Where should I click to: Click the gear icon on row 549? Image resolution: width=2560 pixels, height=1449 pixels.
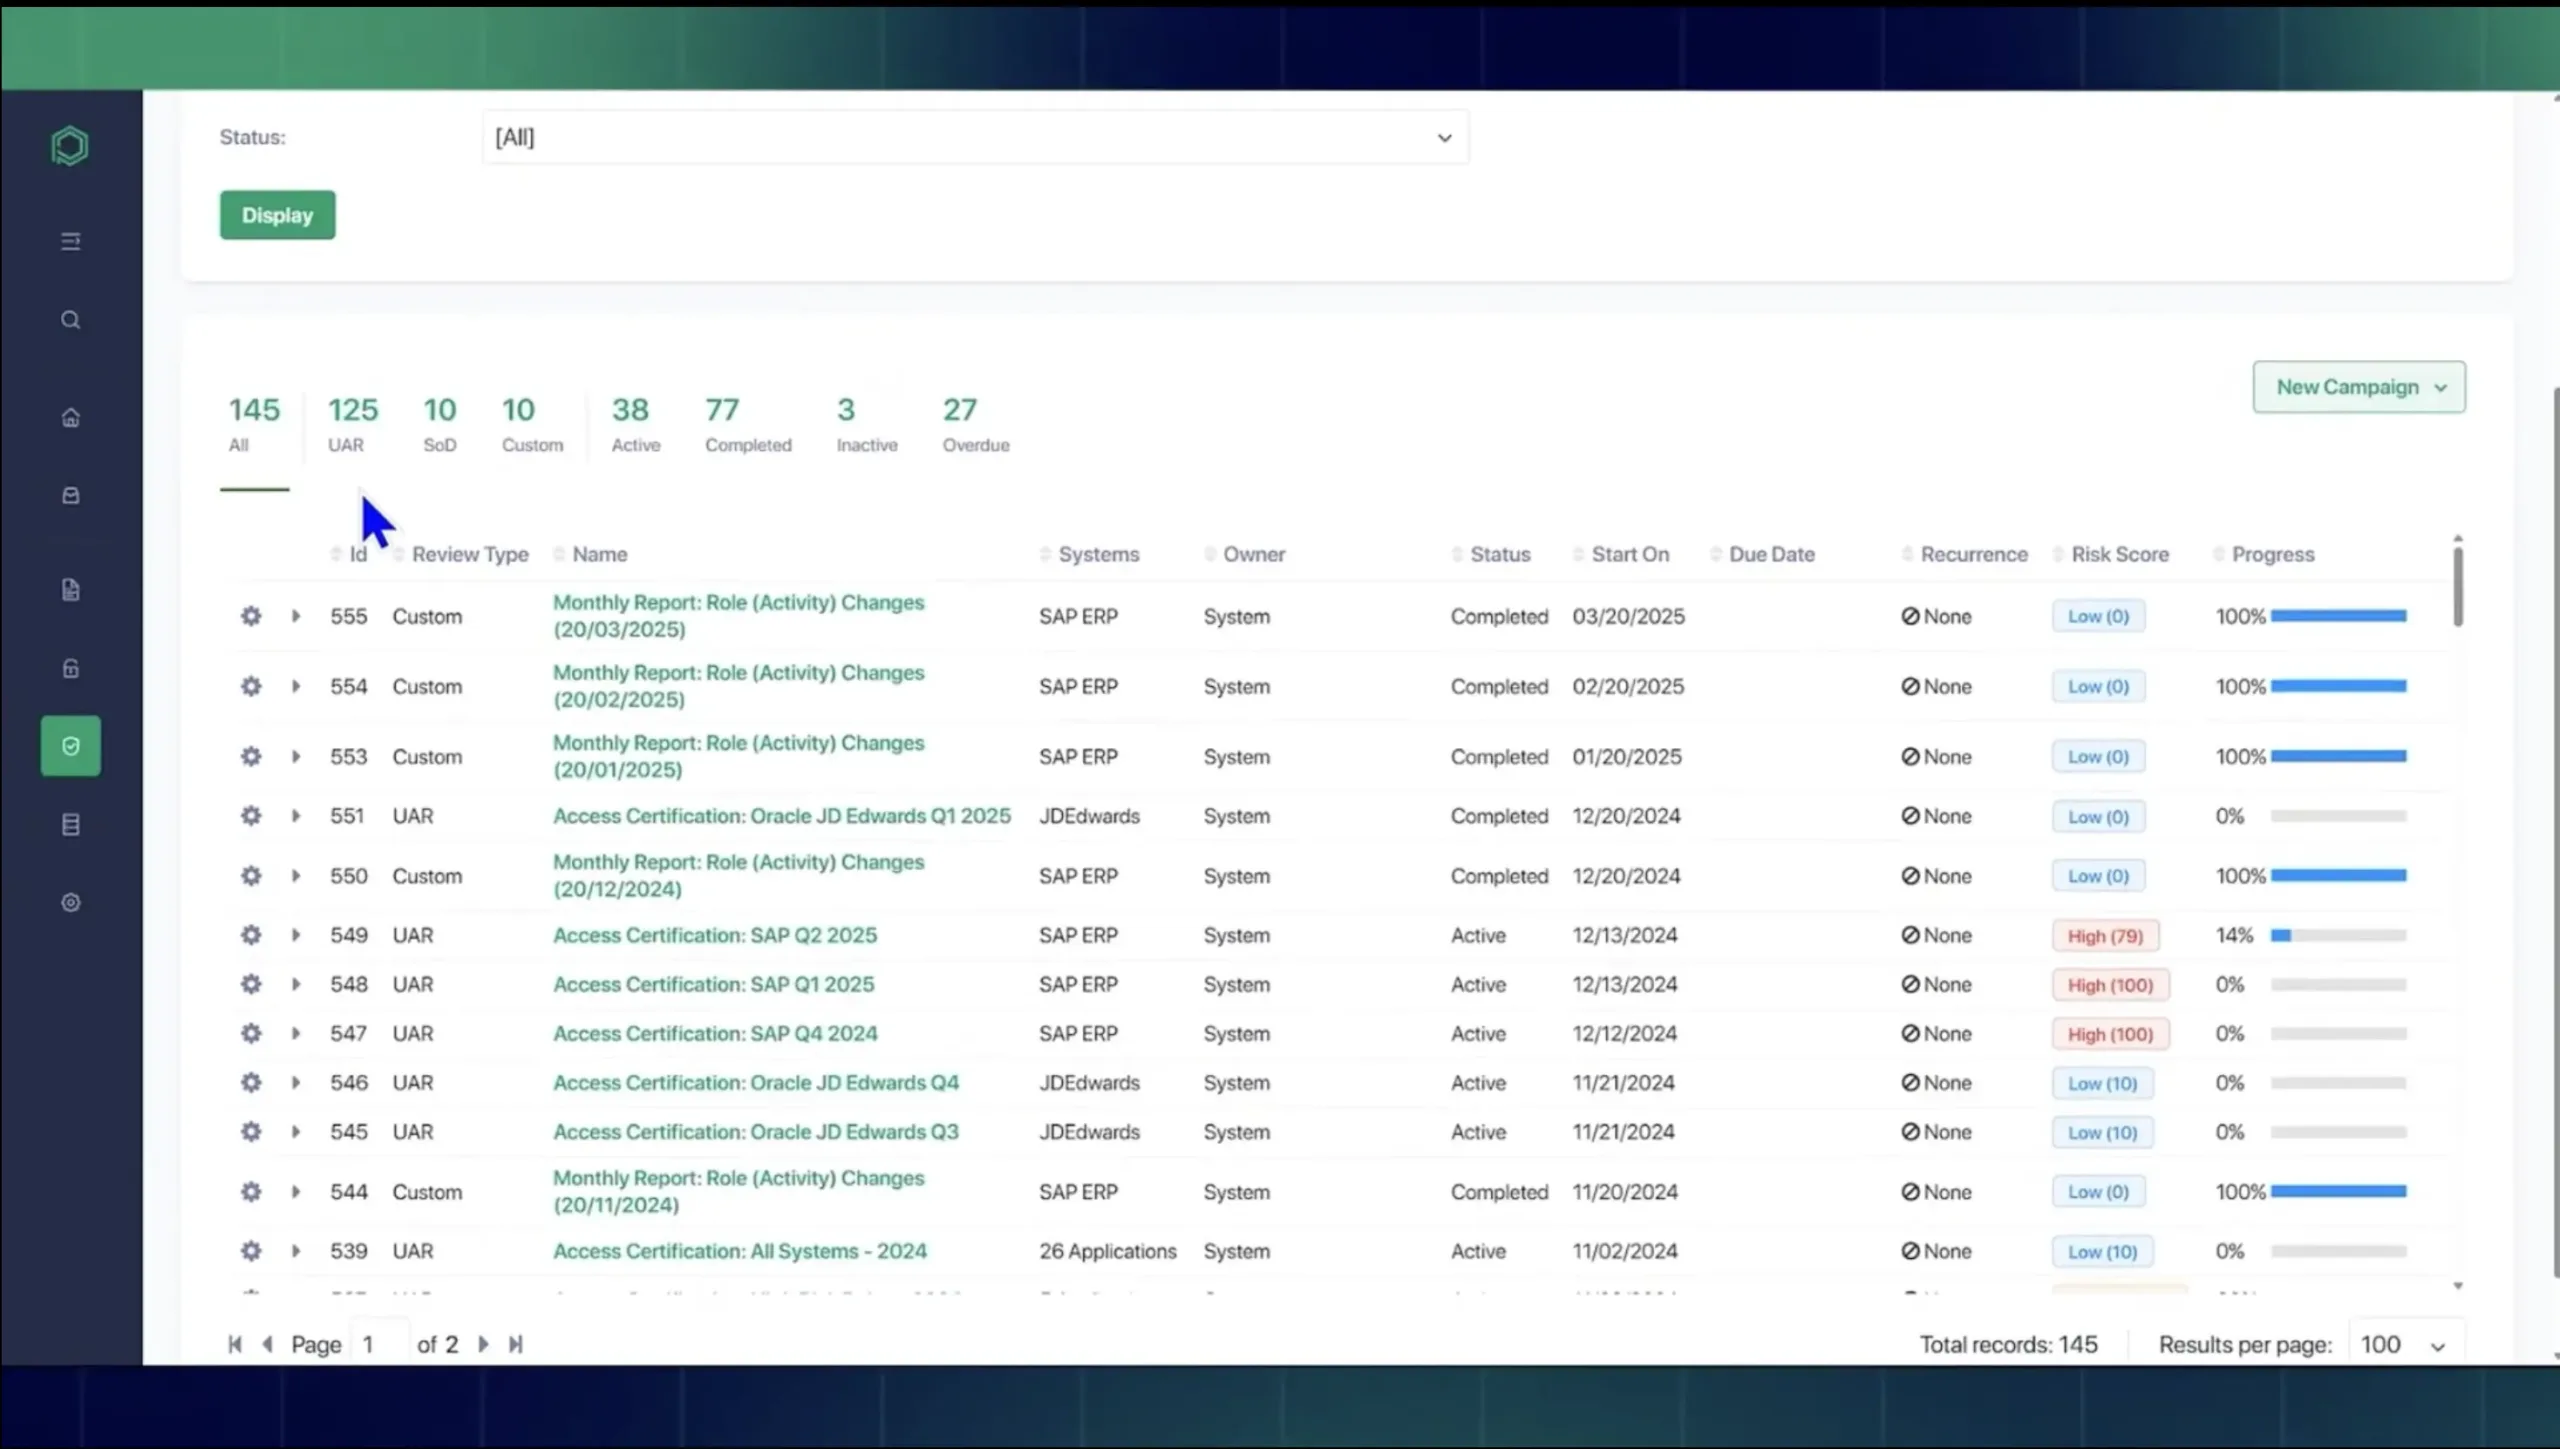coord(251,935)
